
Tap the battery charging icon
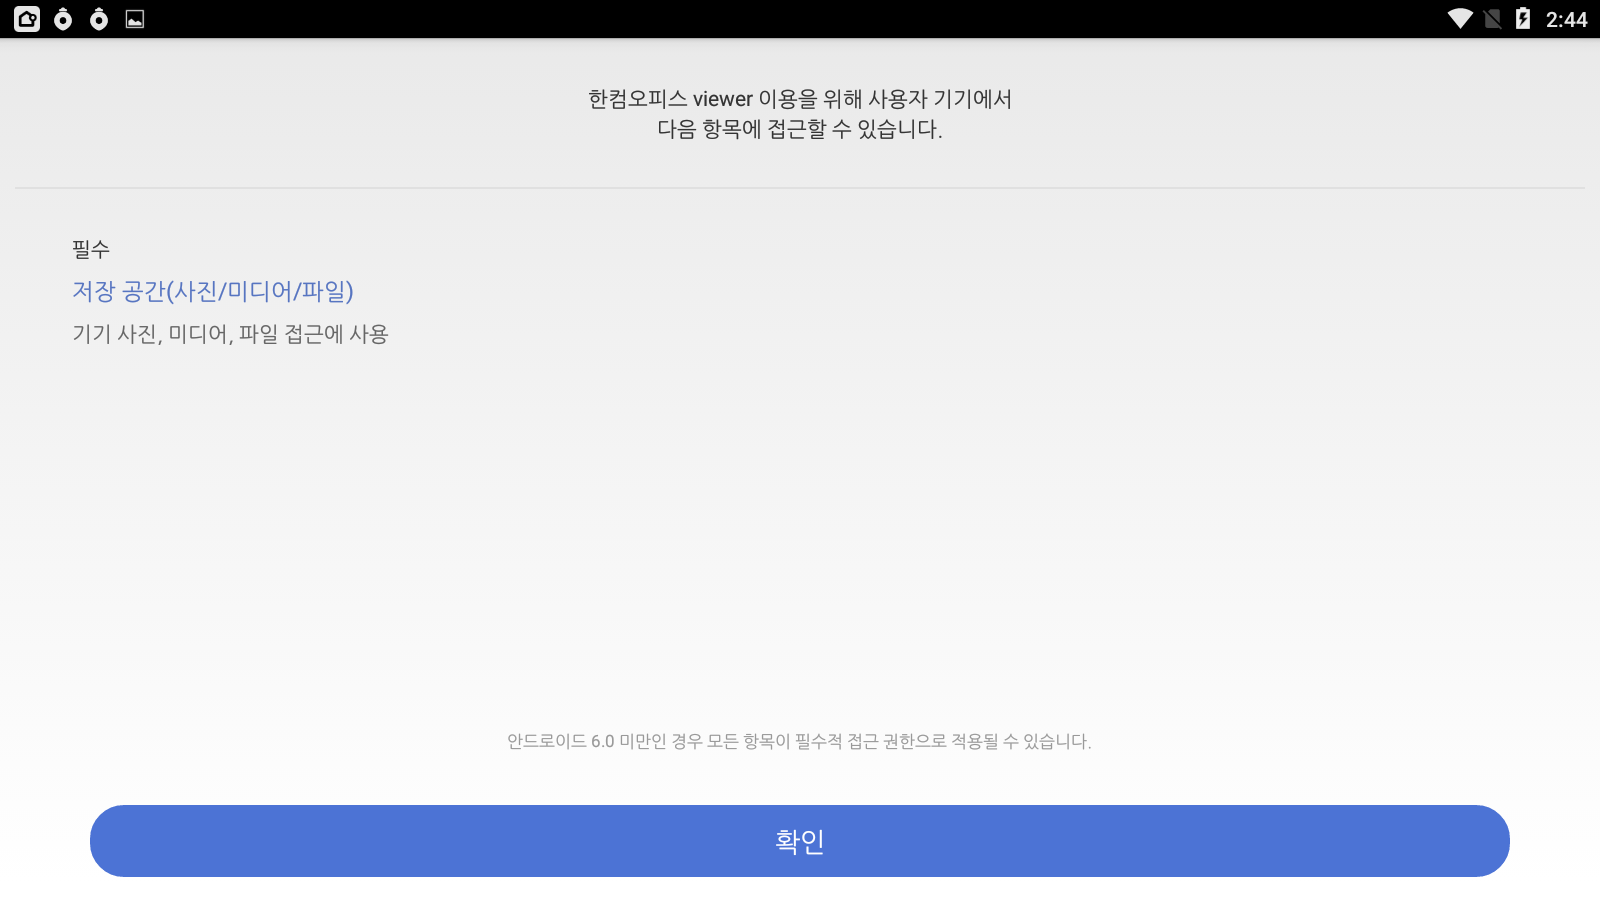tap(1523, 19)
